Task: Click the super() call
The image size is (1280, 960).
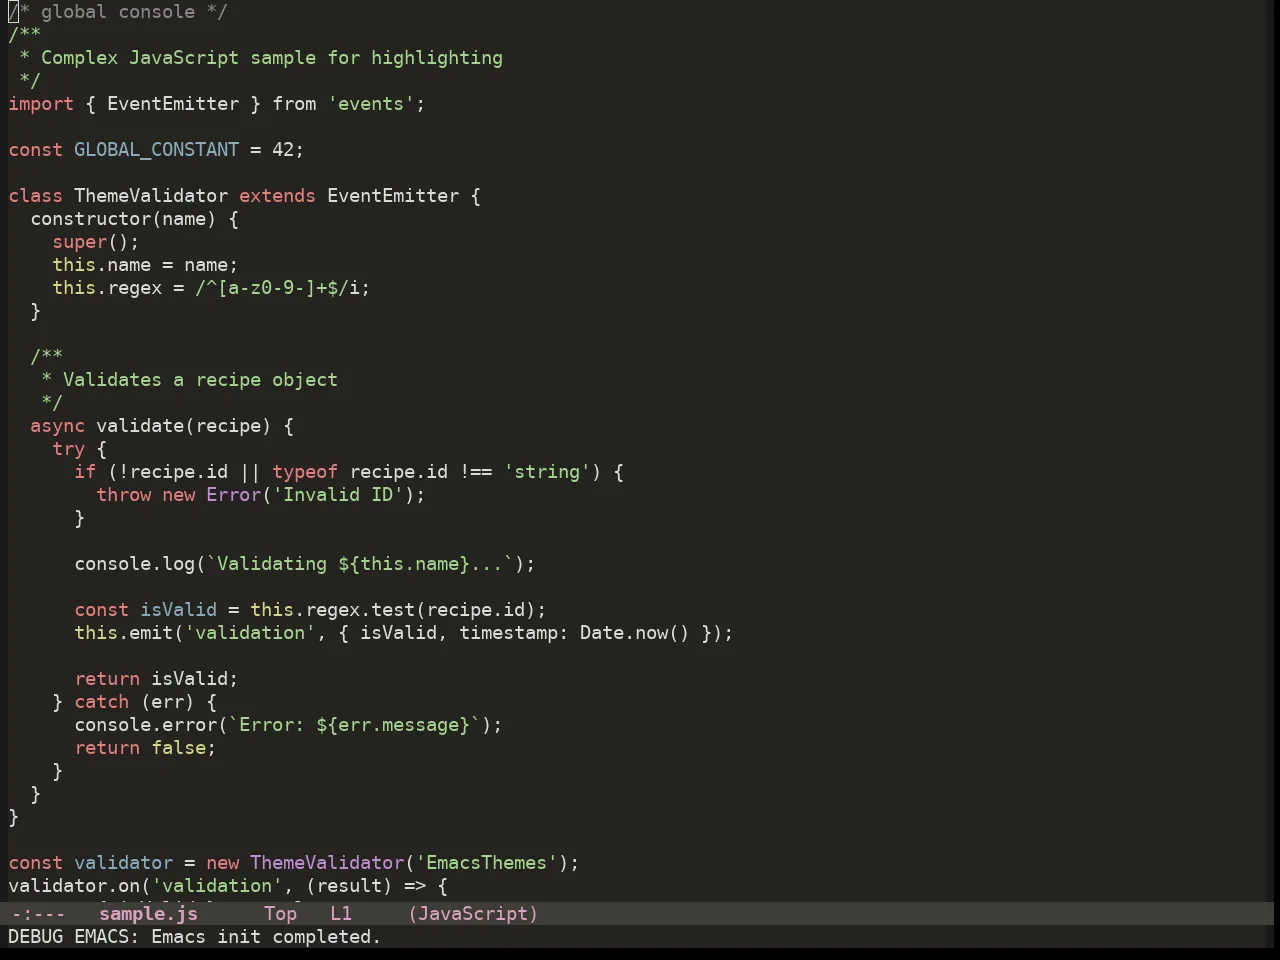Action: tap(96, 242)
